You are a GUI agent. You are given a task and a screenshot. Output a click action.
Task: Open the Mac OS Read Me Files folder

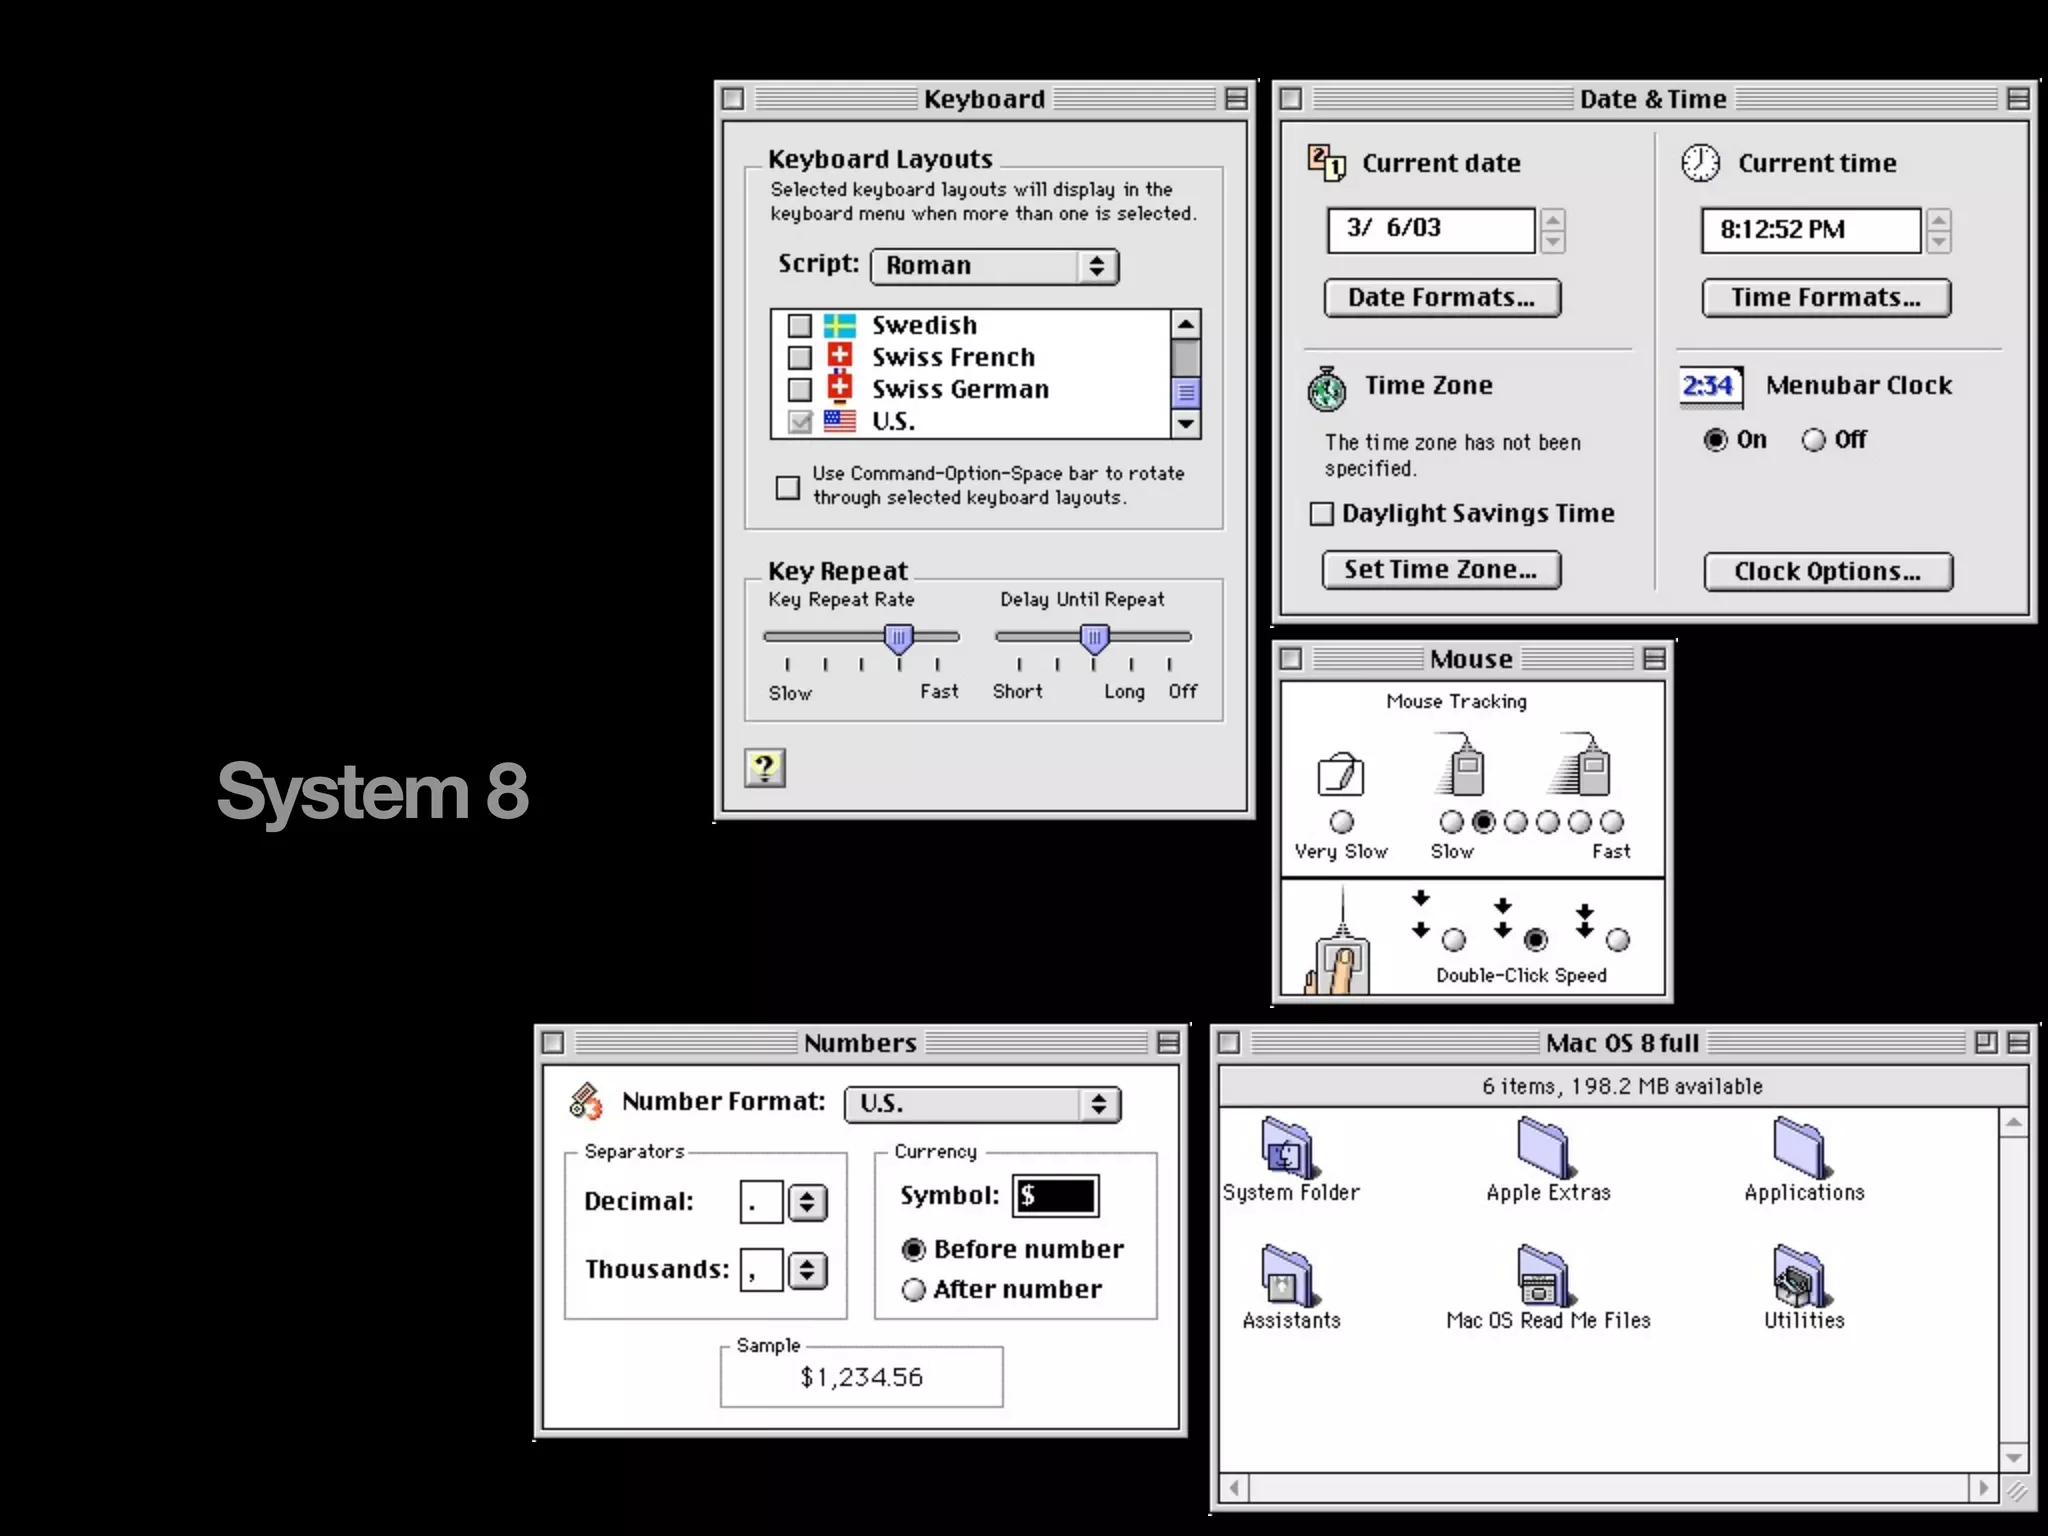click(1545, 1275)
